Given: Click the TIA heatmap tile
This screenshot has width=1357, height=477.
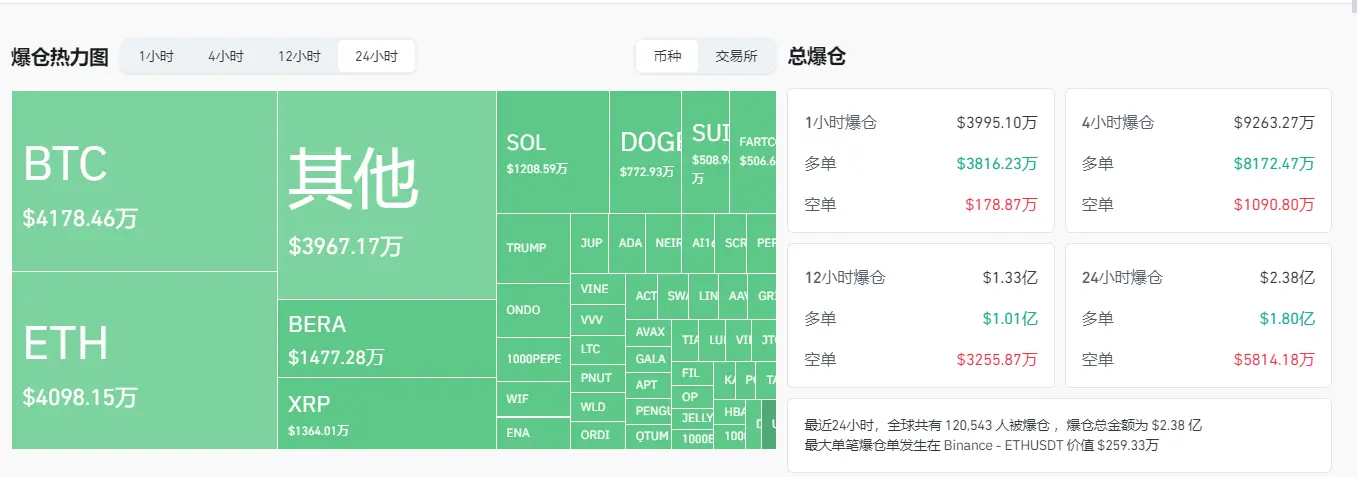Looking at the screenshot, I should pos(685,340).
